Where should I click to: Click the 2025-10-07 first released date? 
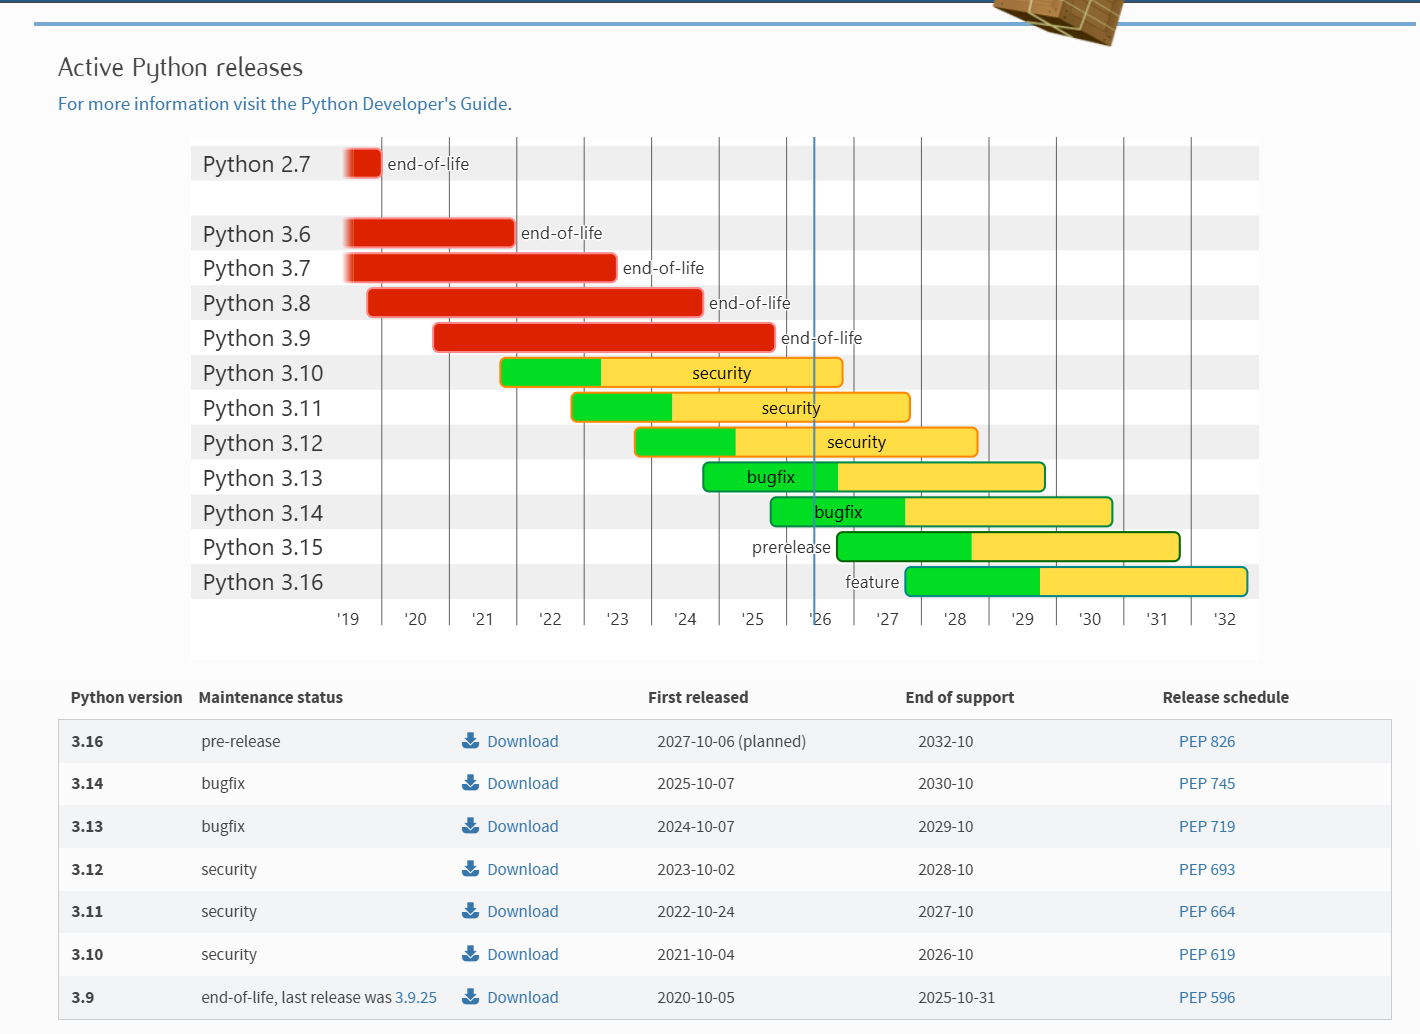[696, 783]
